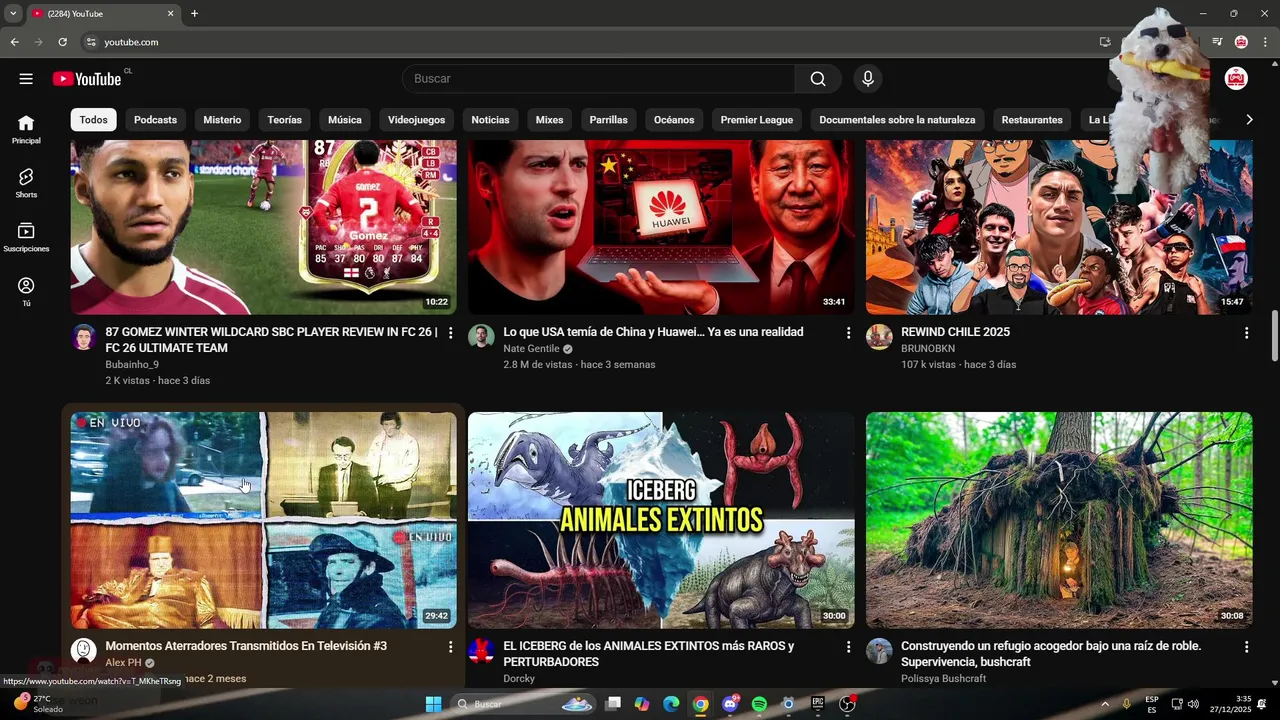Viewport: 1280px width, 720px height.
Task: Select the Océanos filter chip
Action: (x=674, y=120)
